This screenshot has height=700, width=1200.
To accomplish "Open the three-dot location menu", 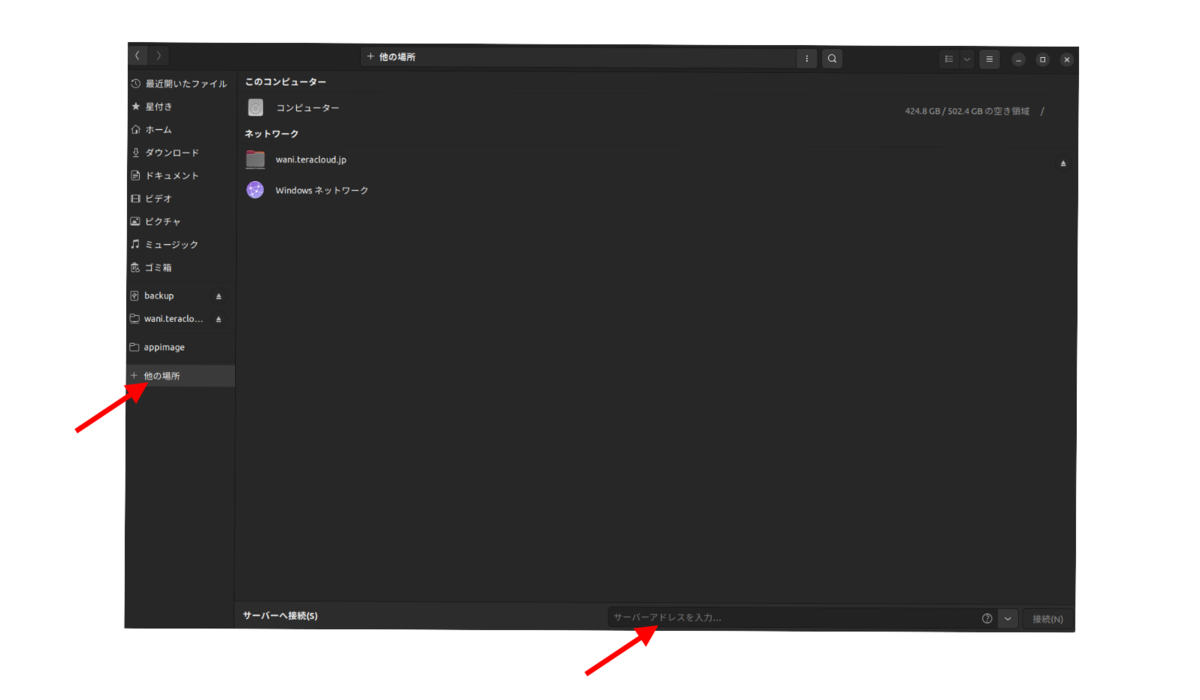I will coord(807,59).
